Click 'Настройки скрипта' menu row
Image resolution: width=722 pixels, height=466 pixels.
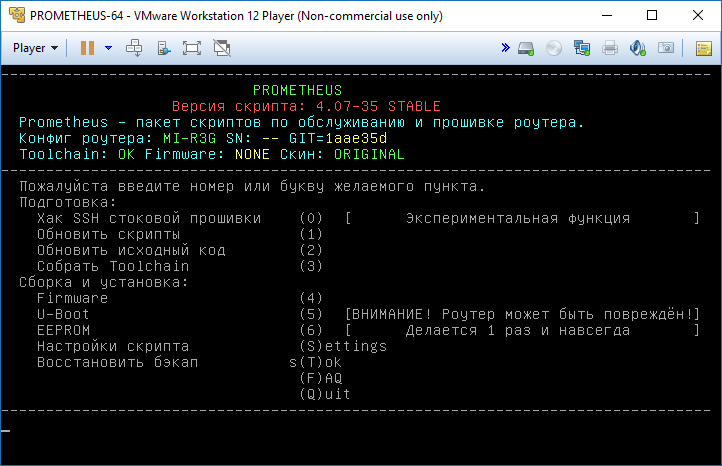[x=113, y=346]
